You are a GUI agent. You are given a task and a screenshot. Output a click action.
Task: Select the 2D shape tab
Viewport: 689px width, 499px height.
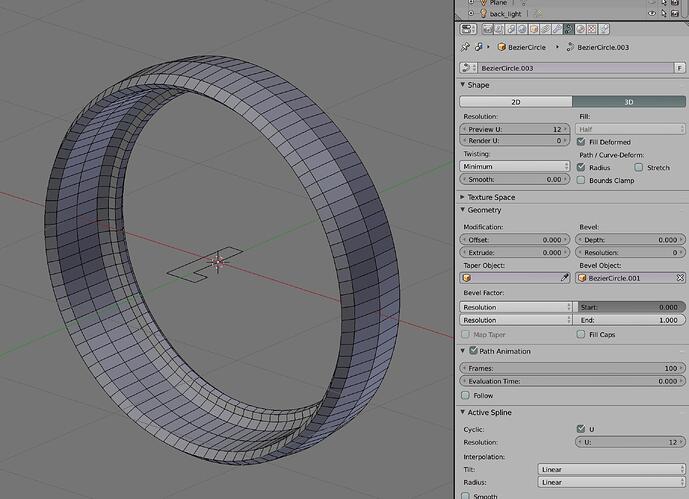pos(516,102)
